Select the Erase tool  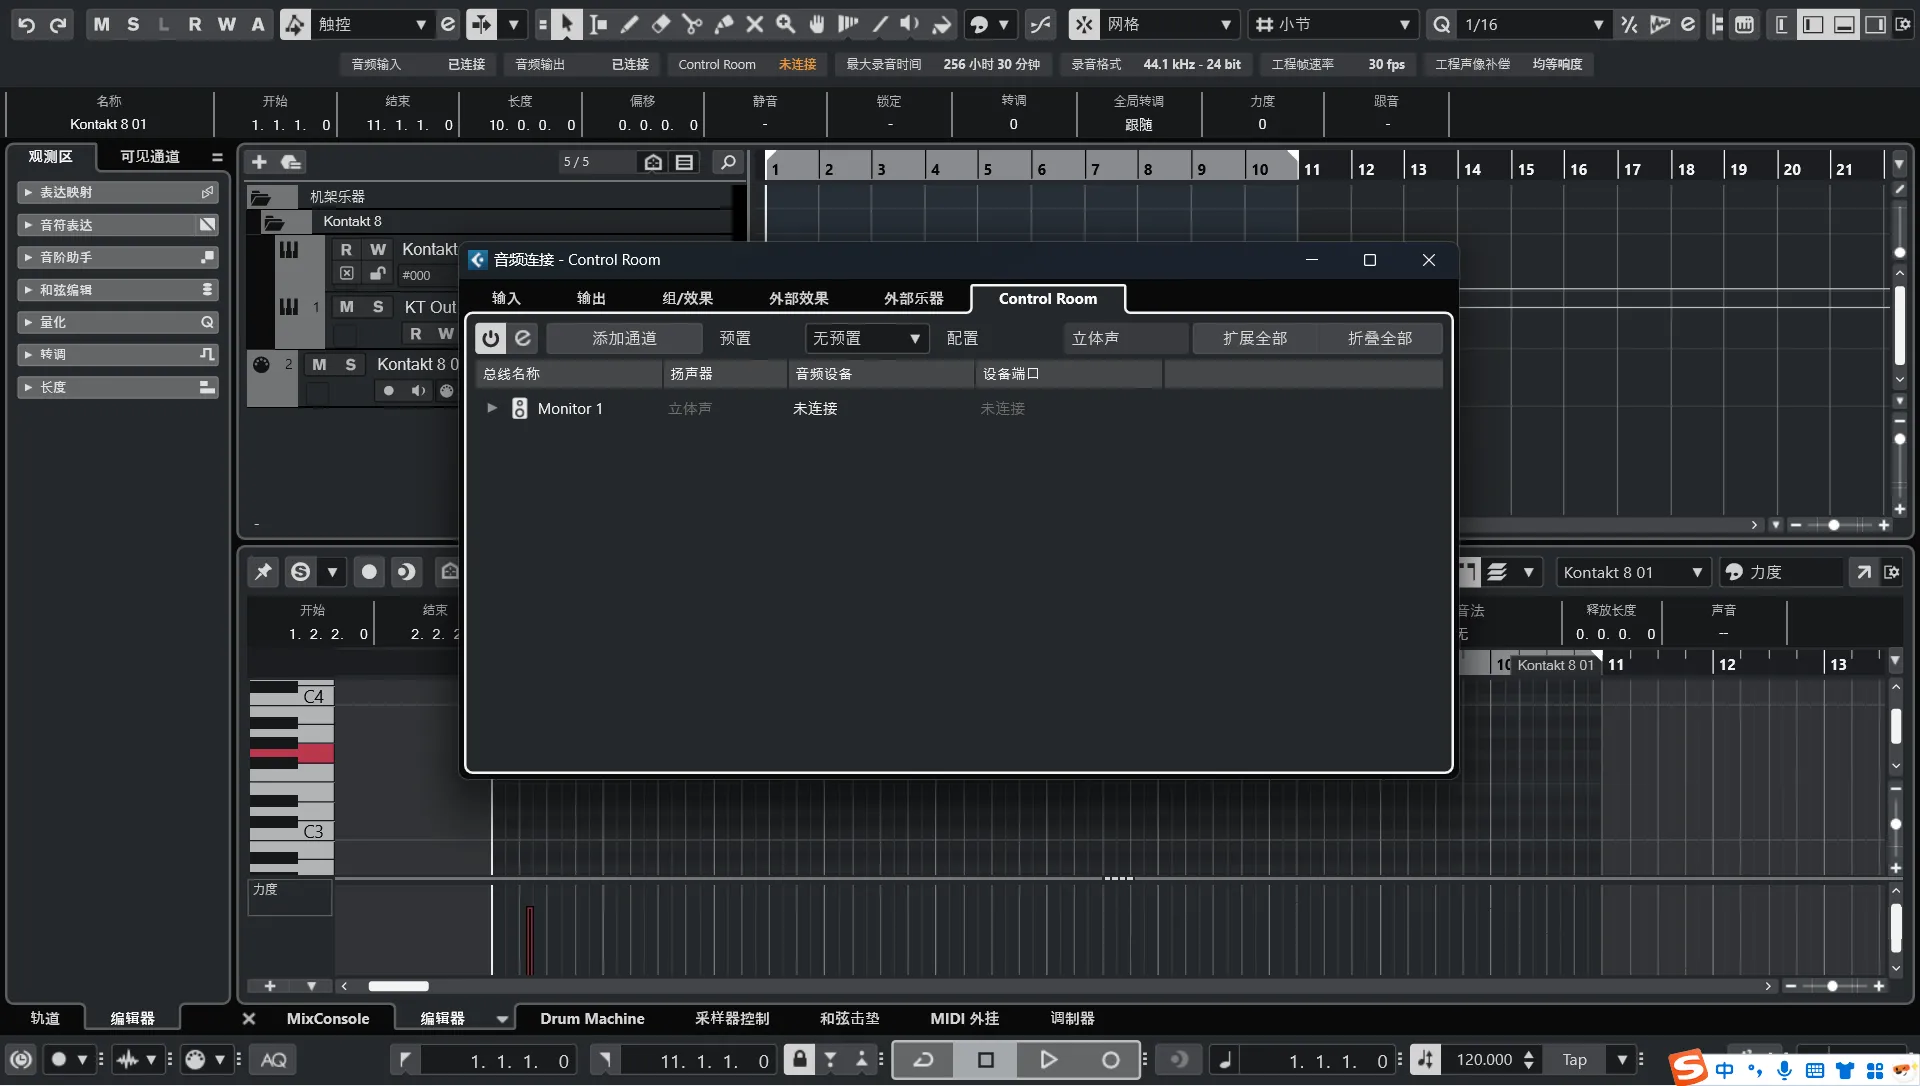[660, 24]
